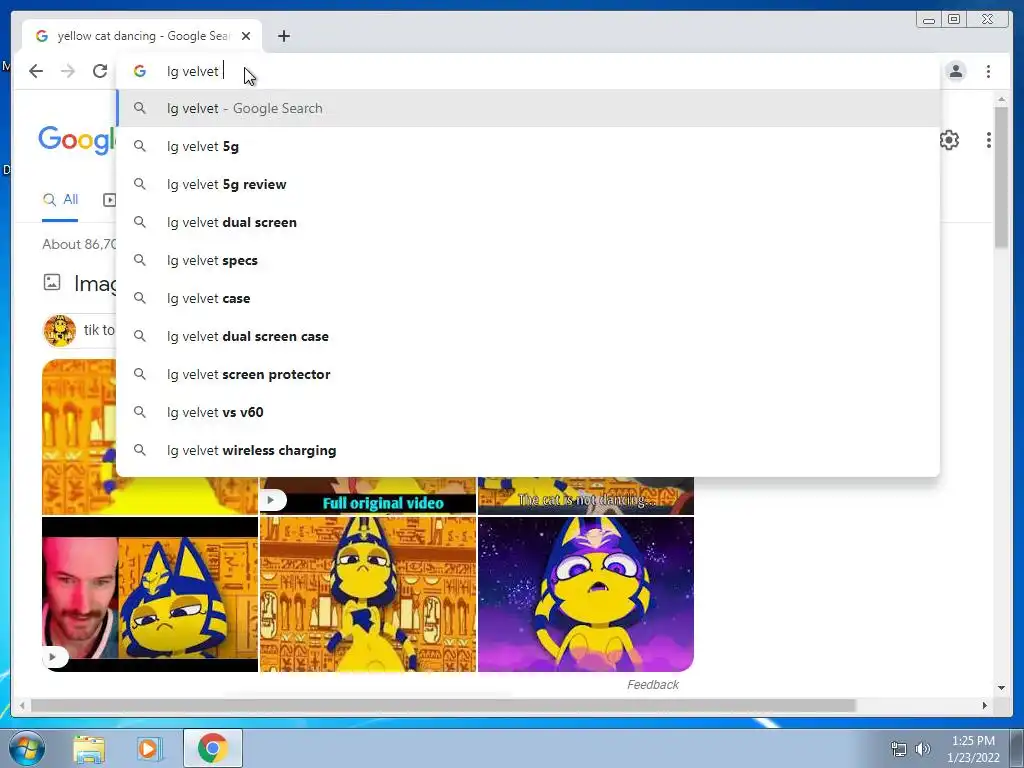Screen dimensions: 1024x768
Task: Choose suggestion 'lg velvet case'
Action: 528,298
